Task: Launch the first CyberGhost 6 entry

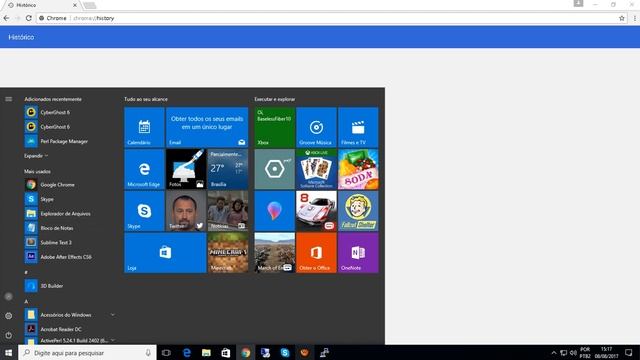Action: click(69, 112)
